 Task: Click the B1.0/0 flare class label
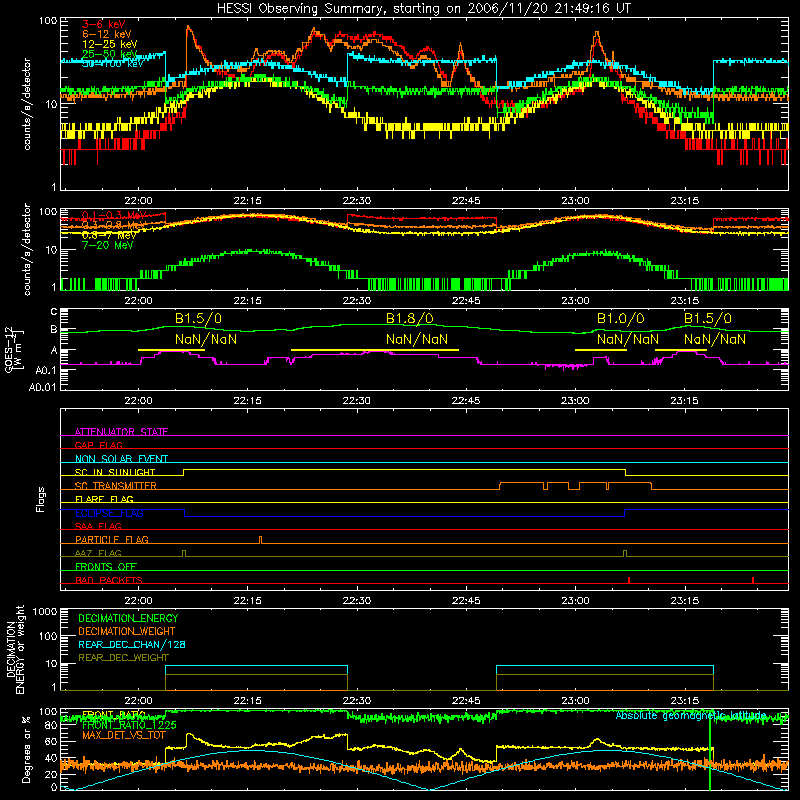(620, 319)
